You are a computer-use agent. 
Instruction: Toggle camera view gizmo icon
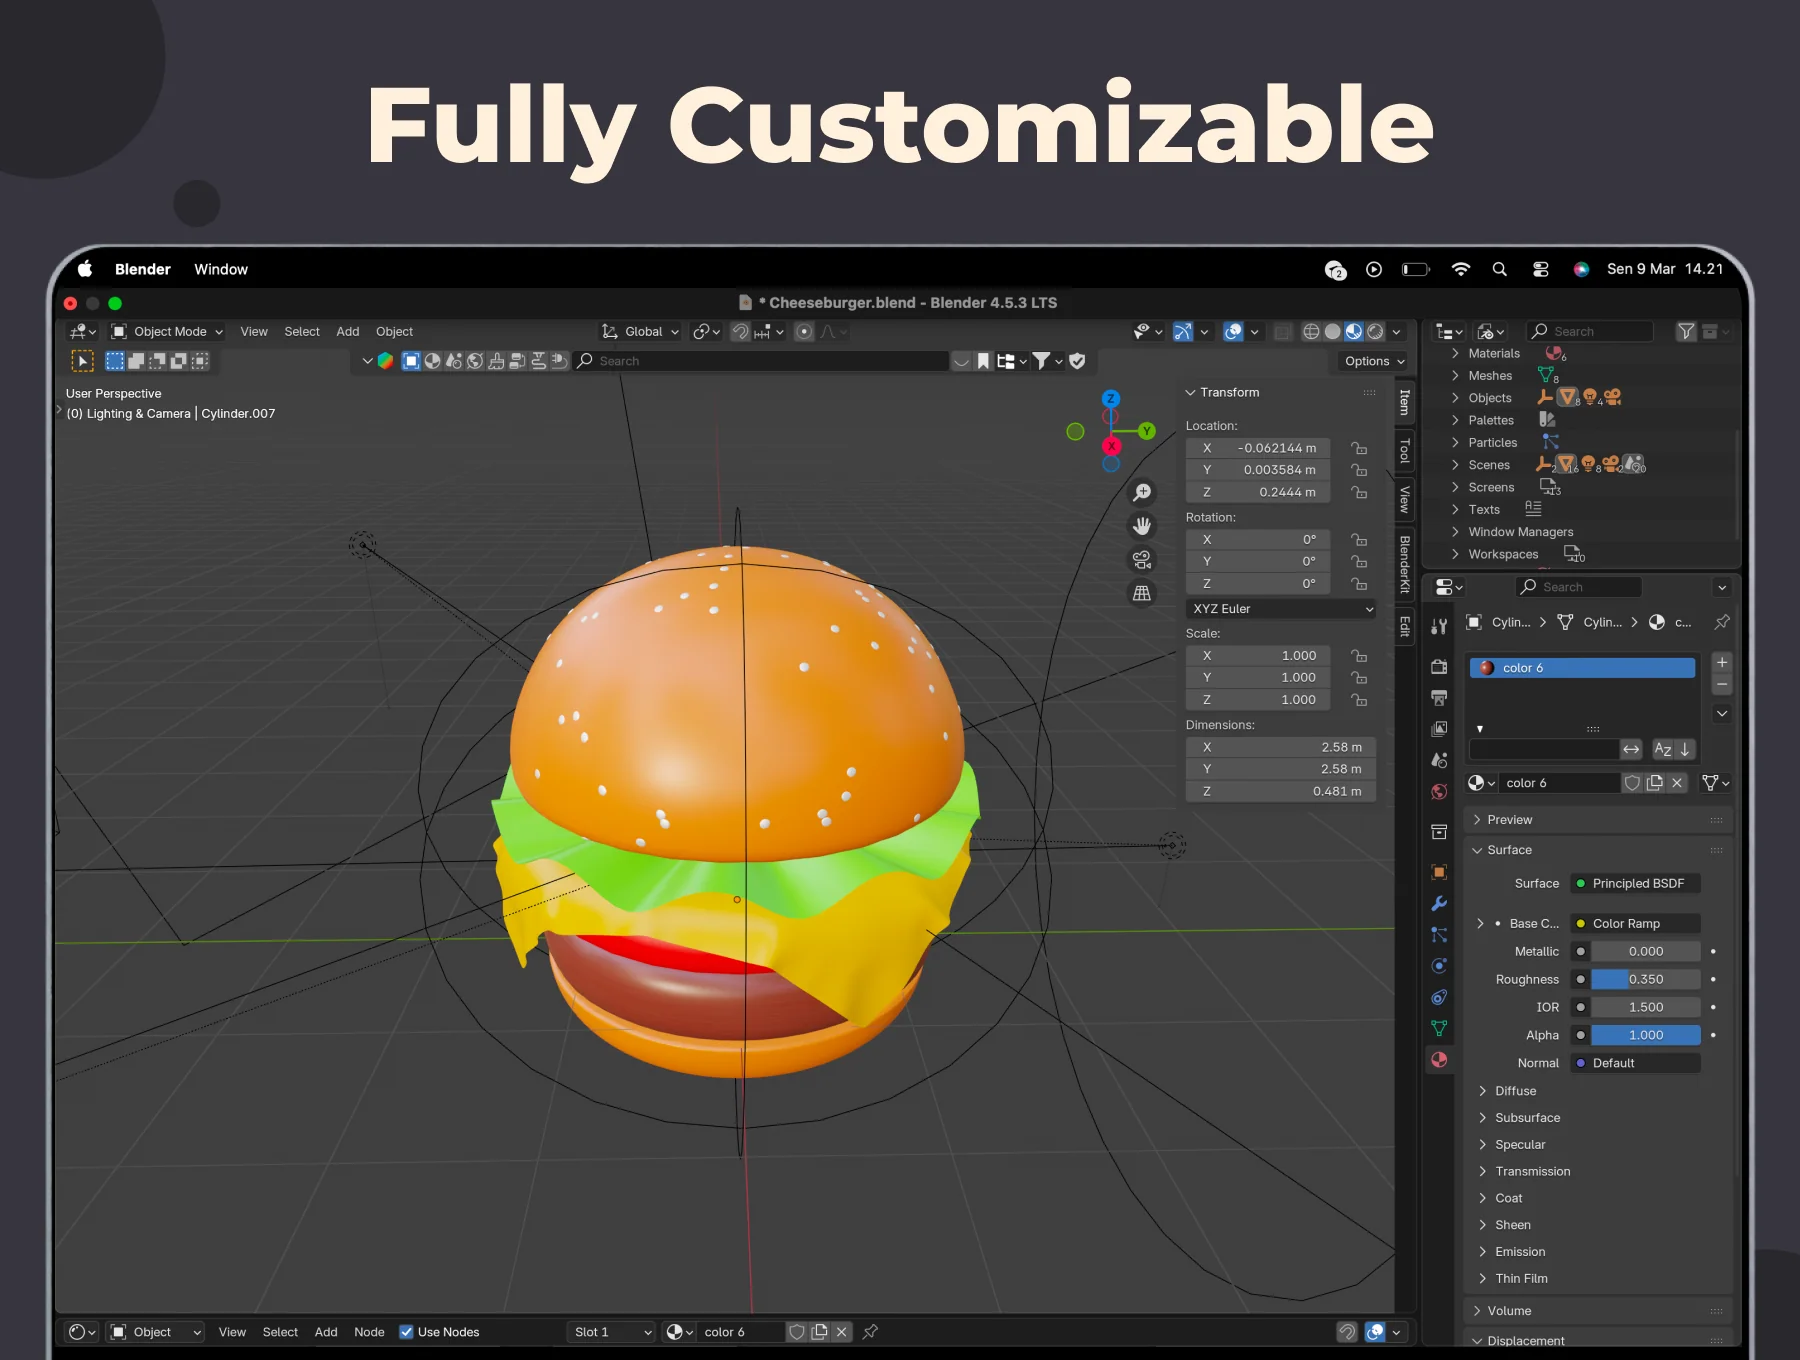click(x=1141, y=560)
